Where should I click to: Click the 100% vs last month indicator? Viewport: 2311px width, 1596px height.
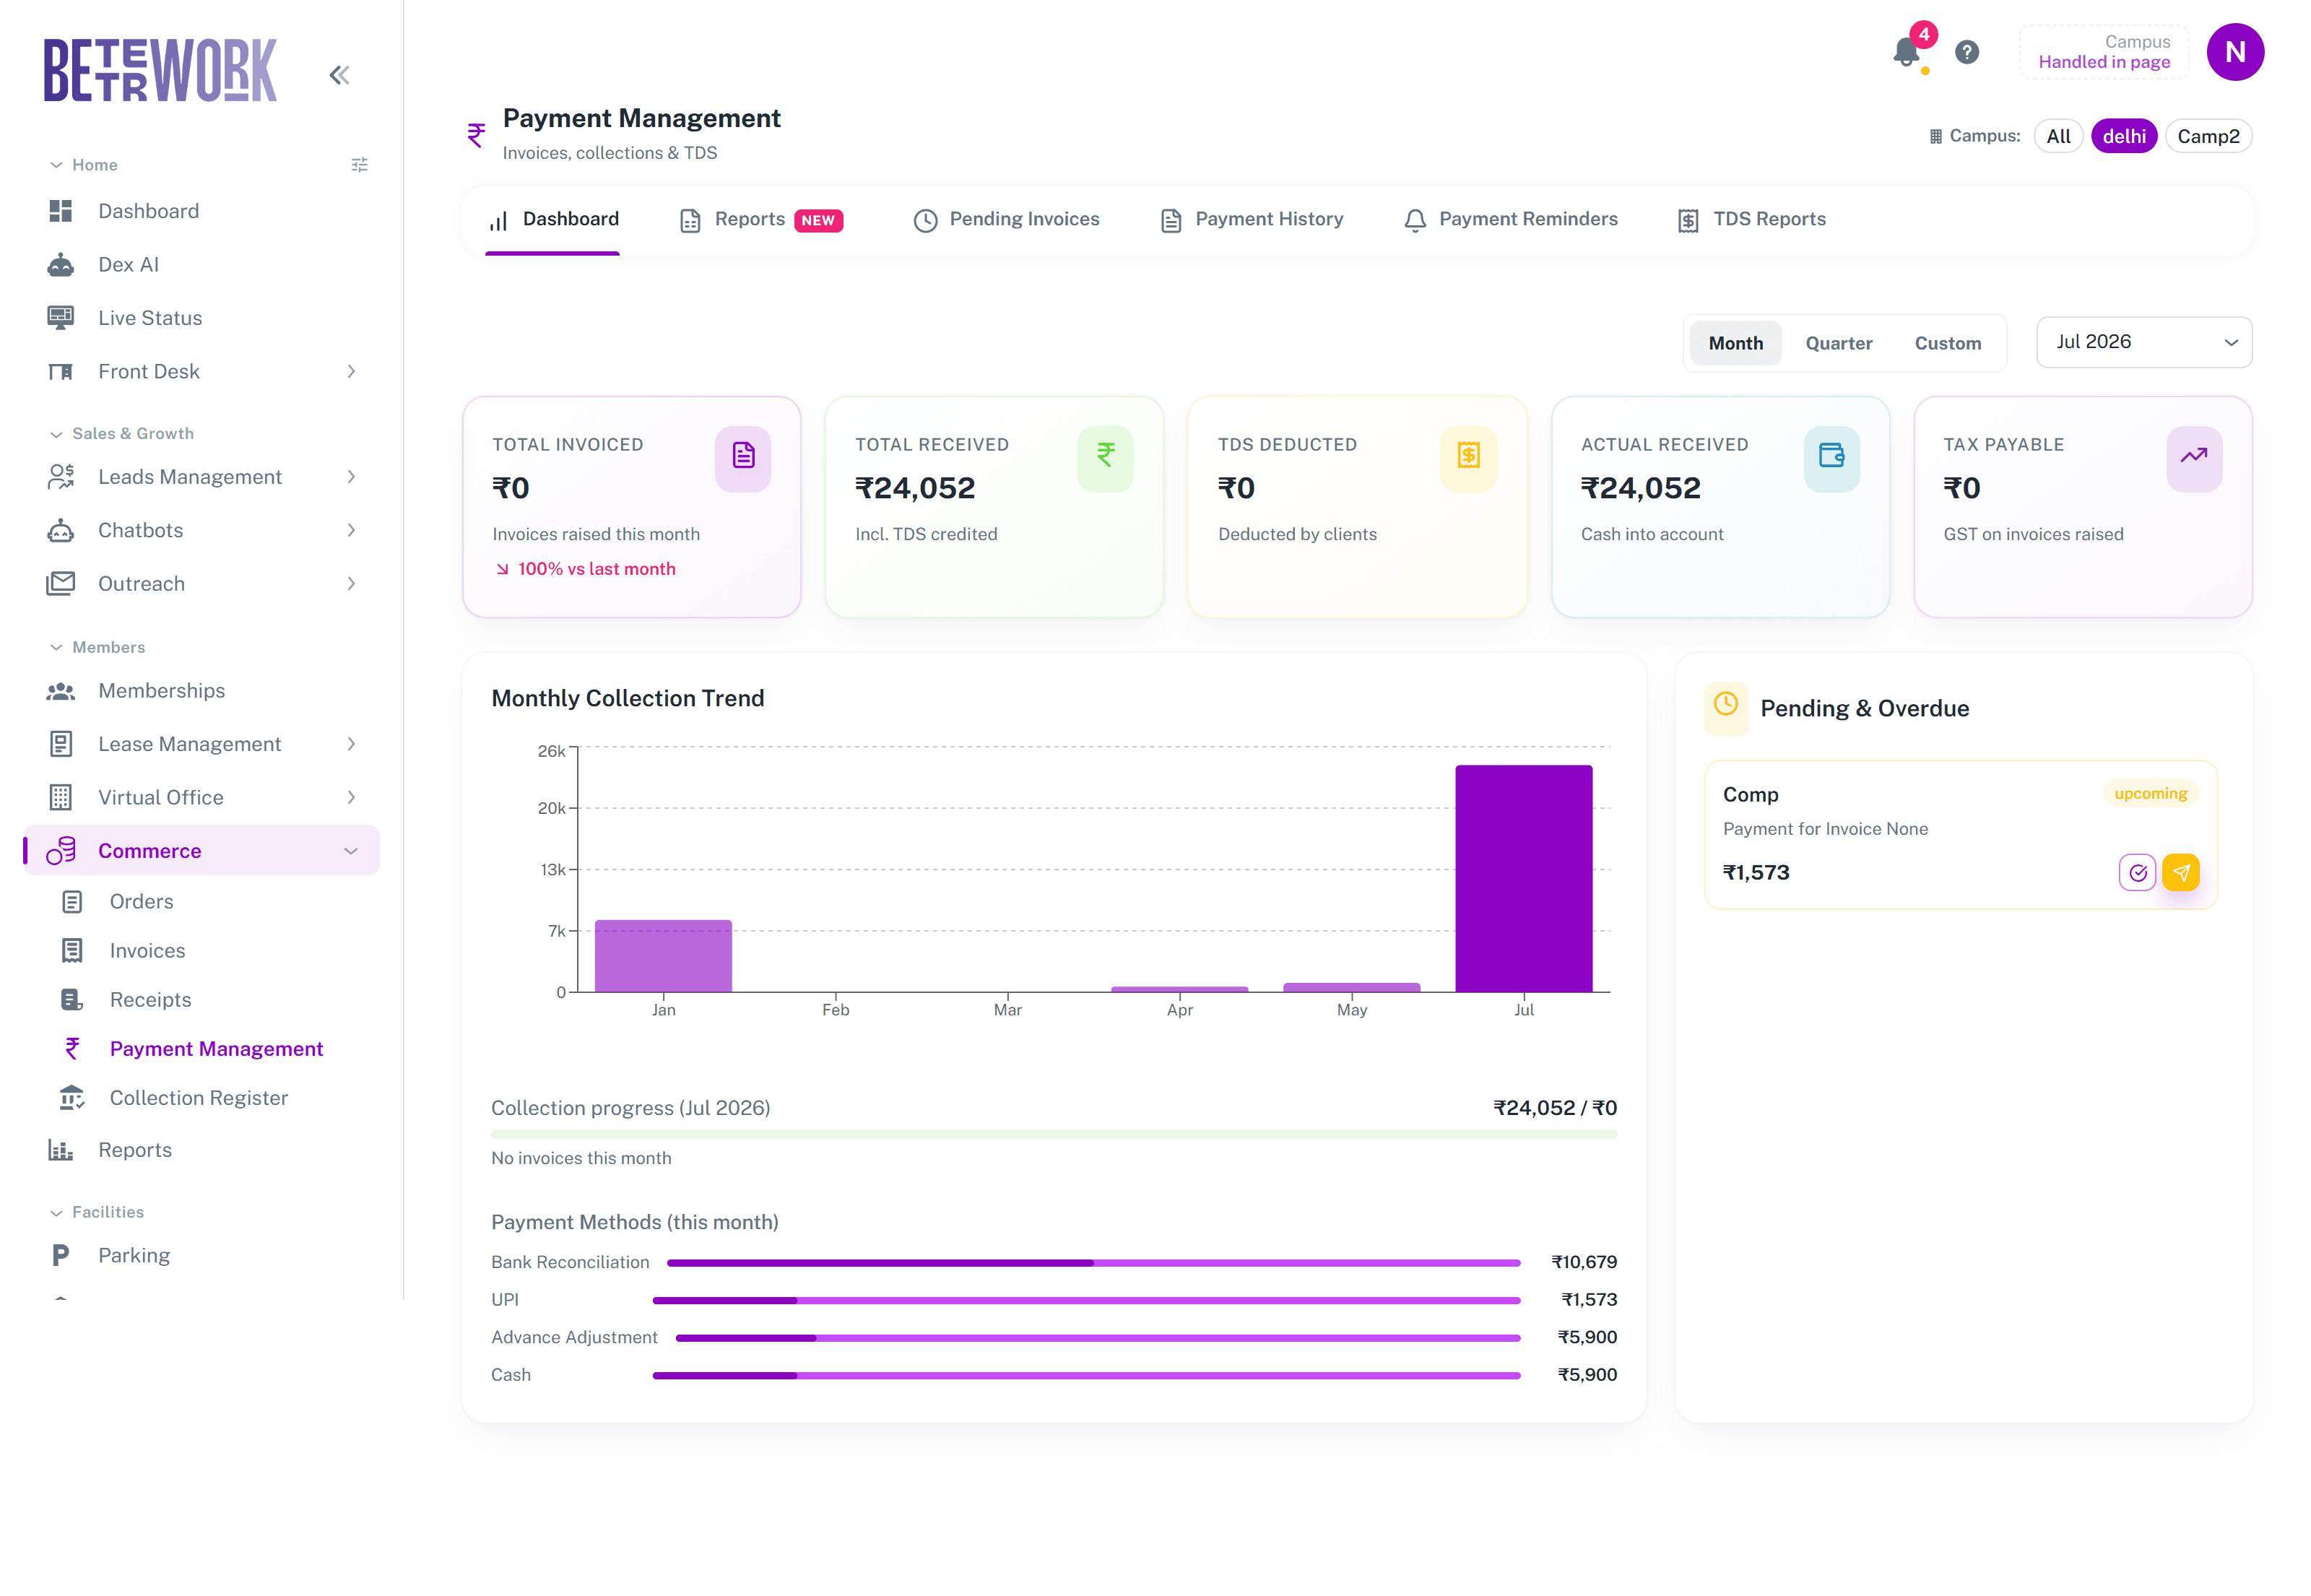point(586,569)
